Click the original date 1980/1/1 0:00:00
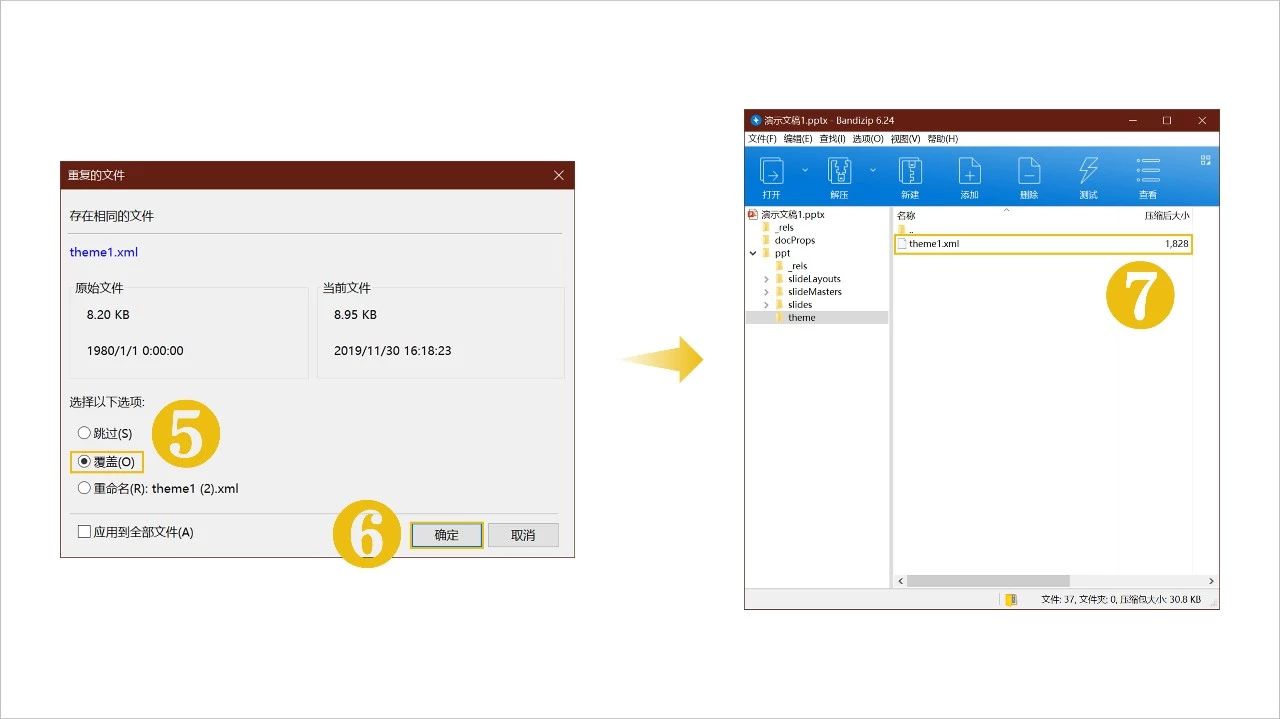Screen dimensions: 1280x719 [135, 351]
